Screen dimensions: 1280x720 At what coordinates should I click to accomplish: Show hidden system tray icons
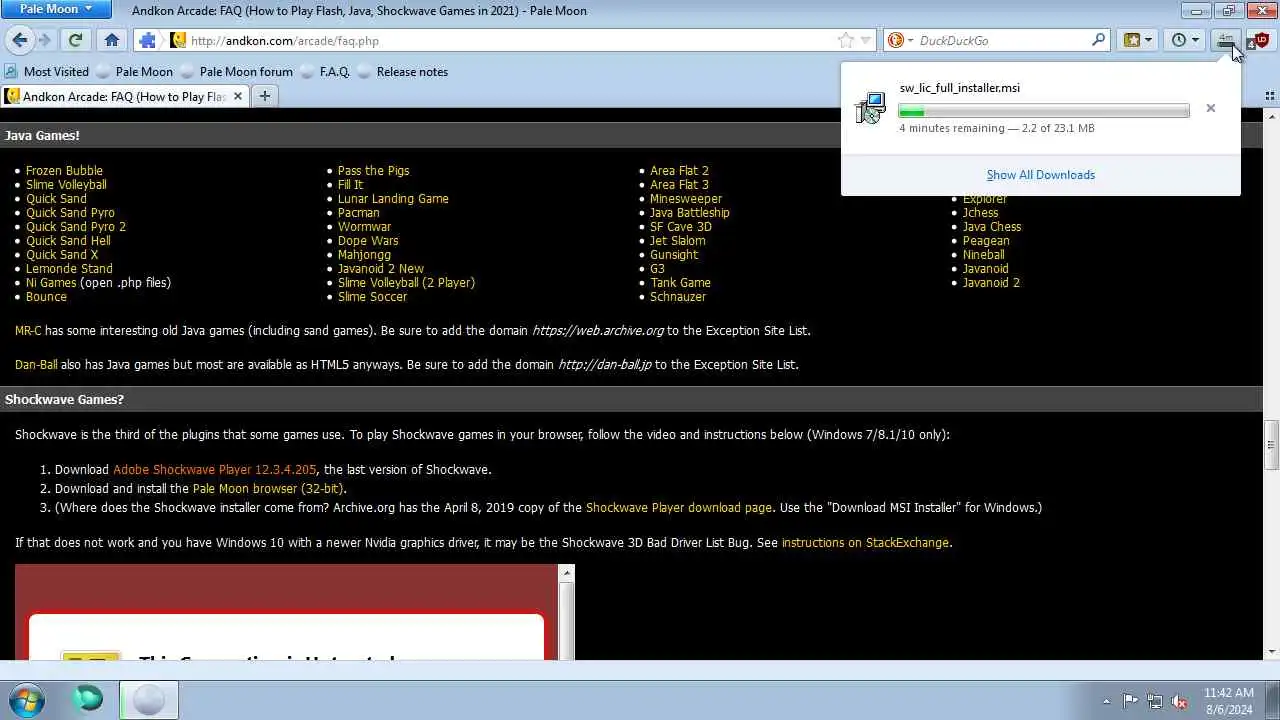tap(1106, 701)
